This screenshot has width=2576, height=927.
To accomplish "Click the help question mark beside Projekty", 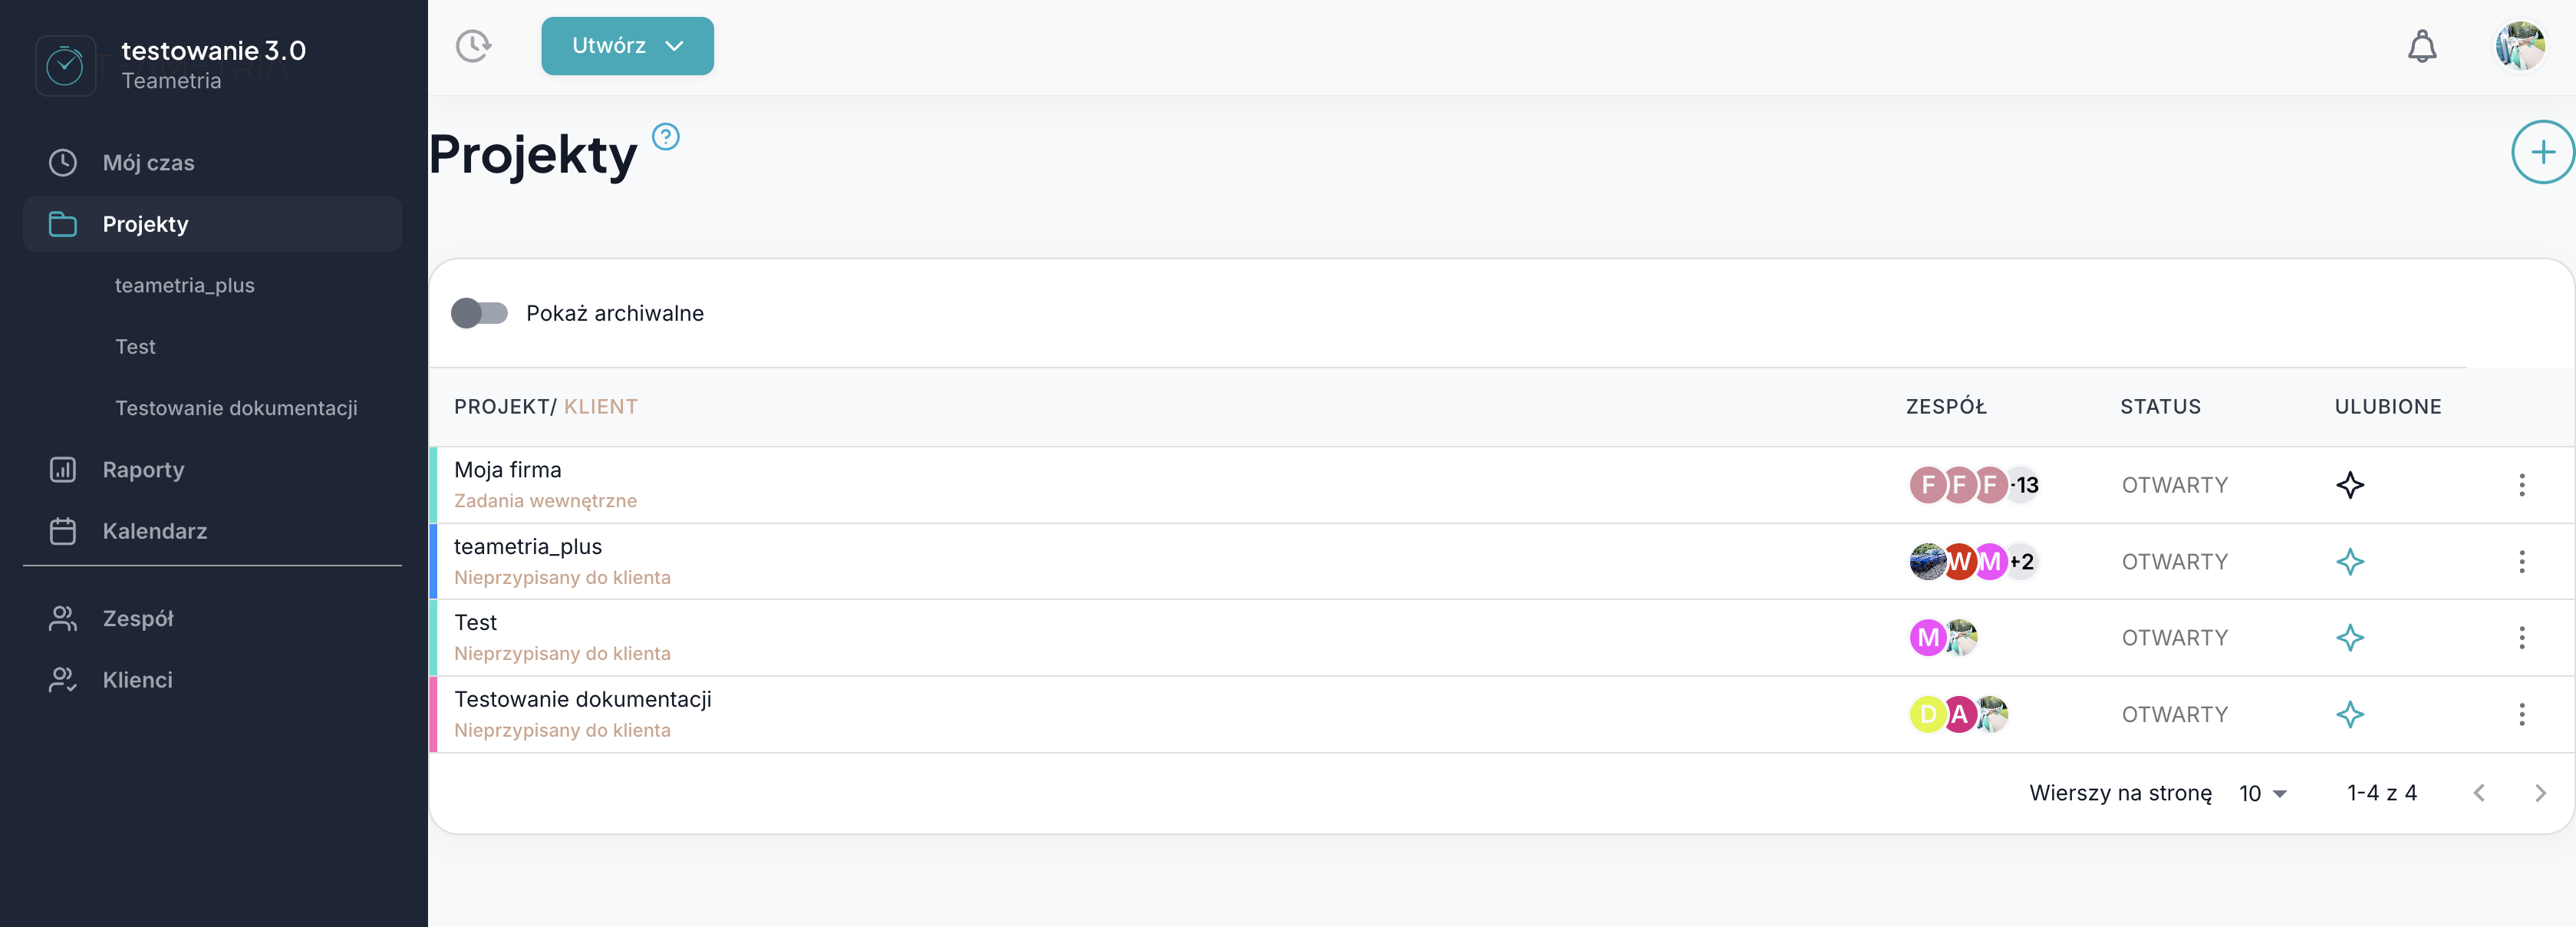I will tap(665, 136).
